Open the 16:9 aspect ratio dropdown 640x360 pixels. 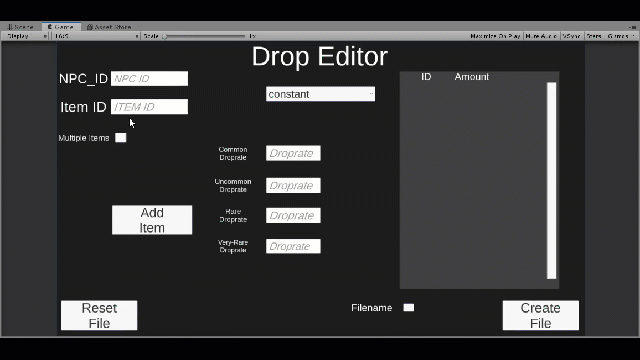(96, 36)
